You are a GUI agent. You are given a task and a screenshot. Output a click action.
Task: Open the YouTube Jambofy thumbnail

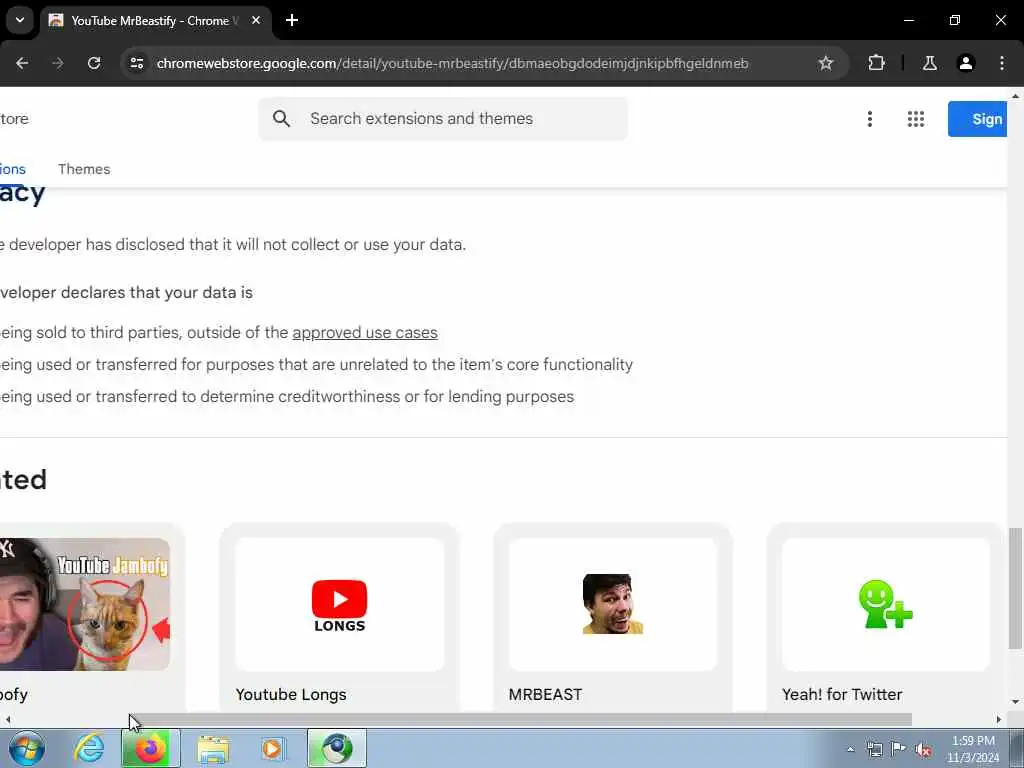pyautogui.click(x=85, y=604)
